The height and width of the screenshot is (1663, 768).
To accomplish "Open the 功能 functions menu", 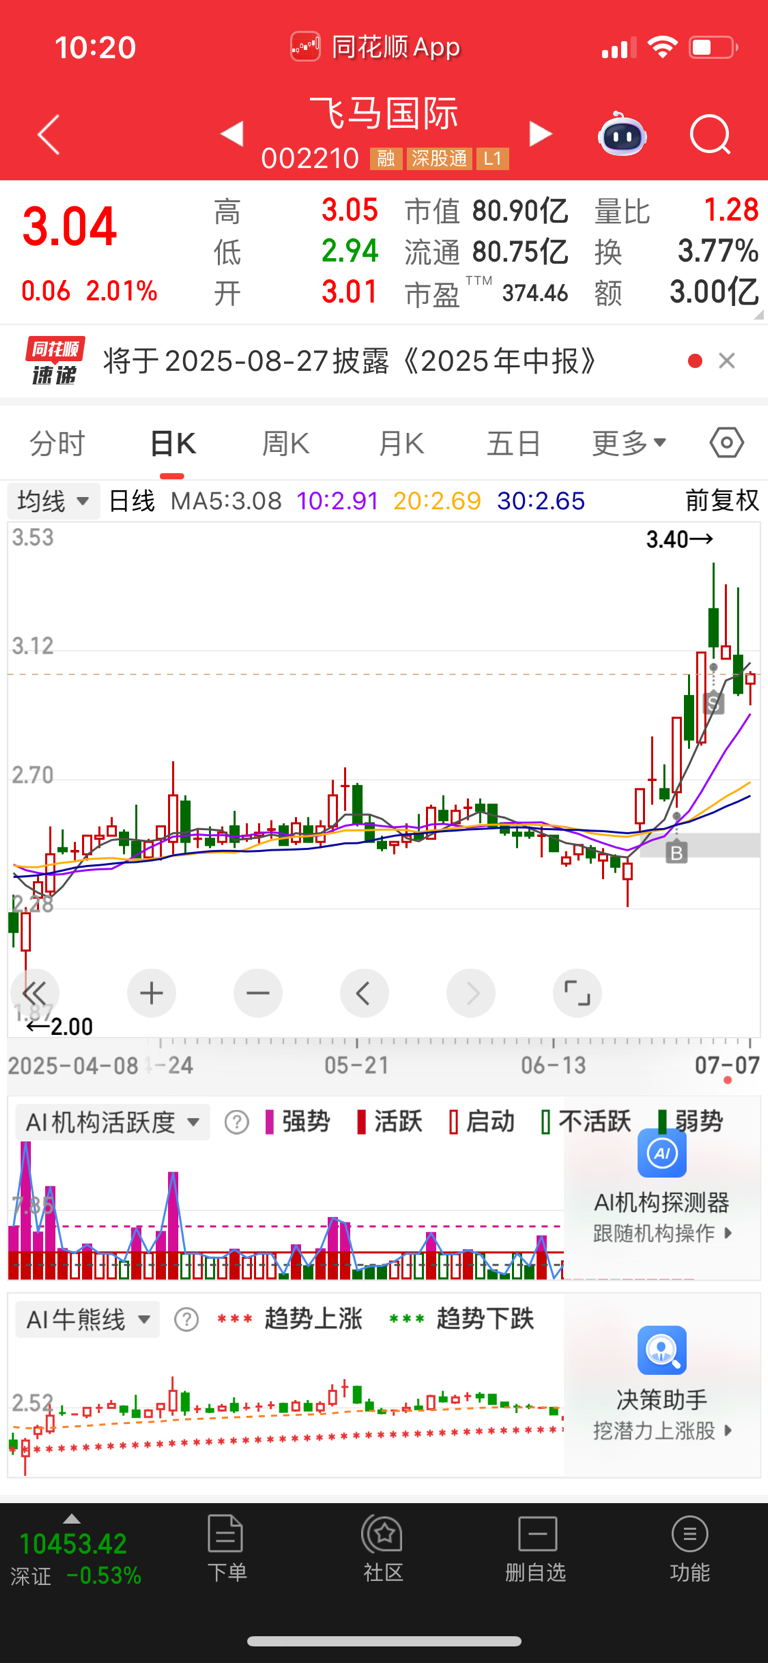I will 690,1549.
